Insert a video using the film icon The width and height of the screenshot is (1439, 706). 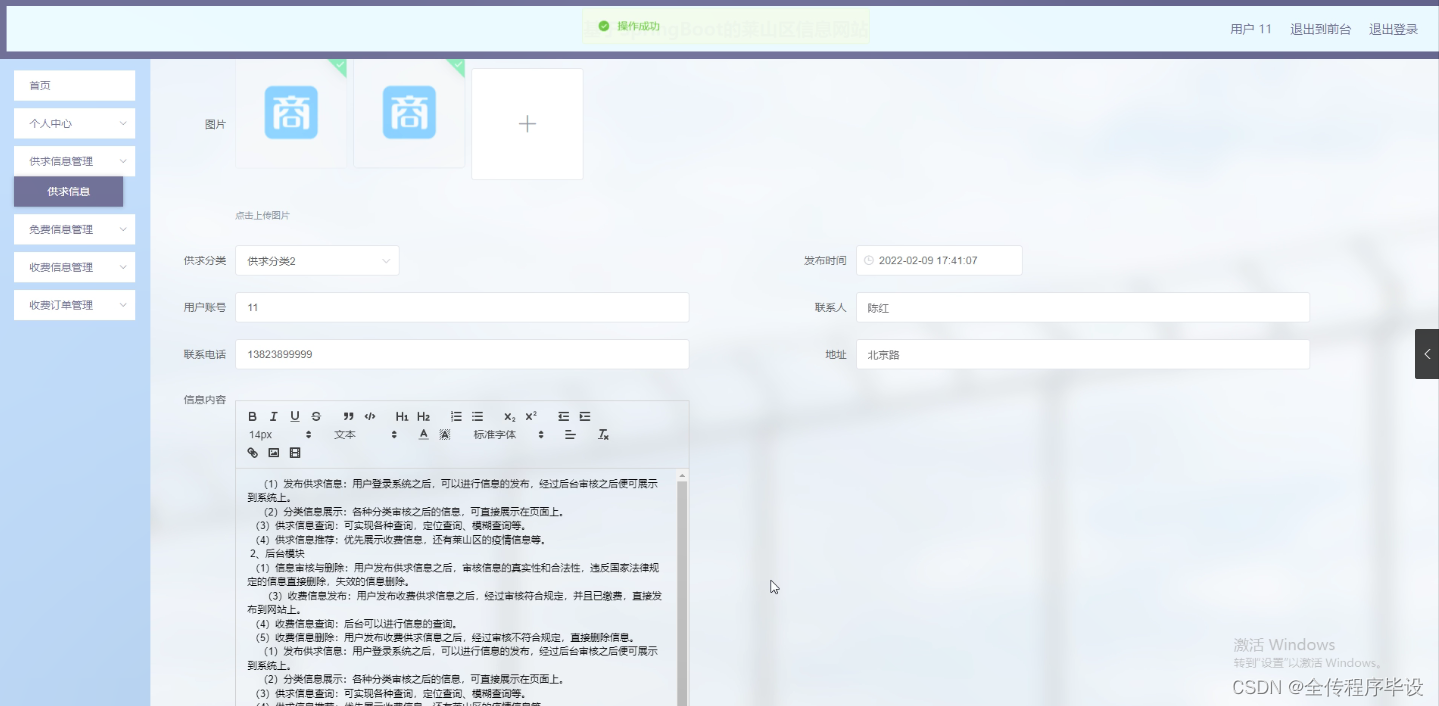[294, 453]
